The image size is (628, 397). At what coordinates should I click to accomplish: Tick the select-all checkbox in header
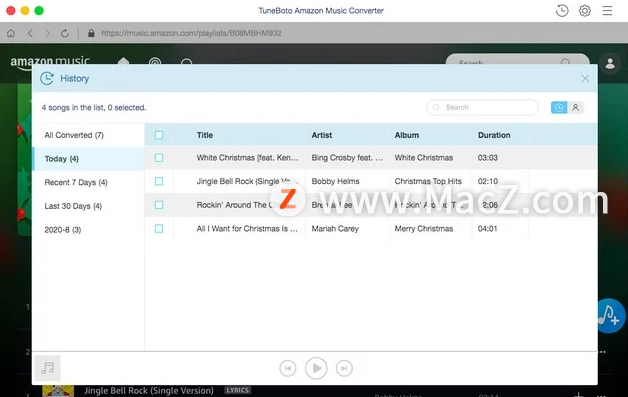[x=159, y=135]
